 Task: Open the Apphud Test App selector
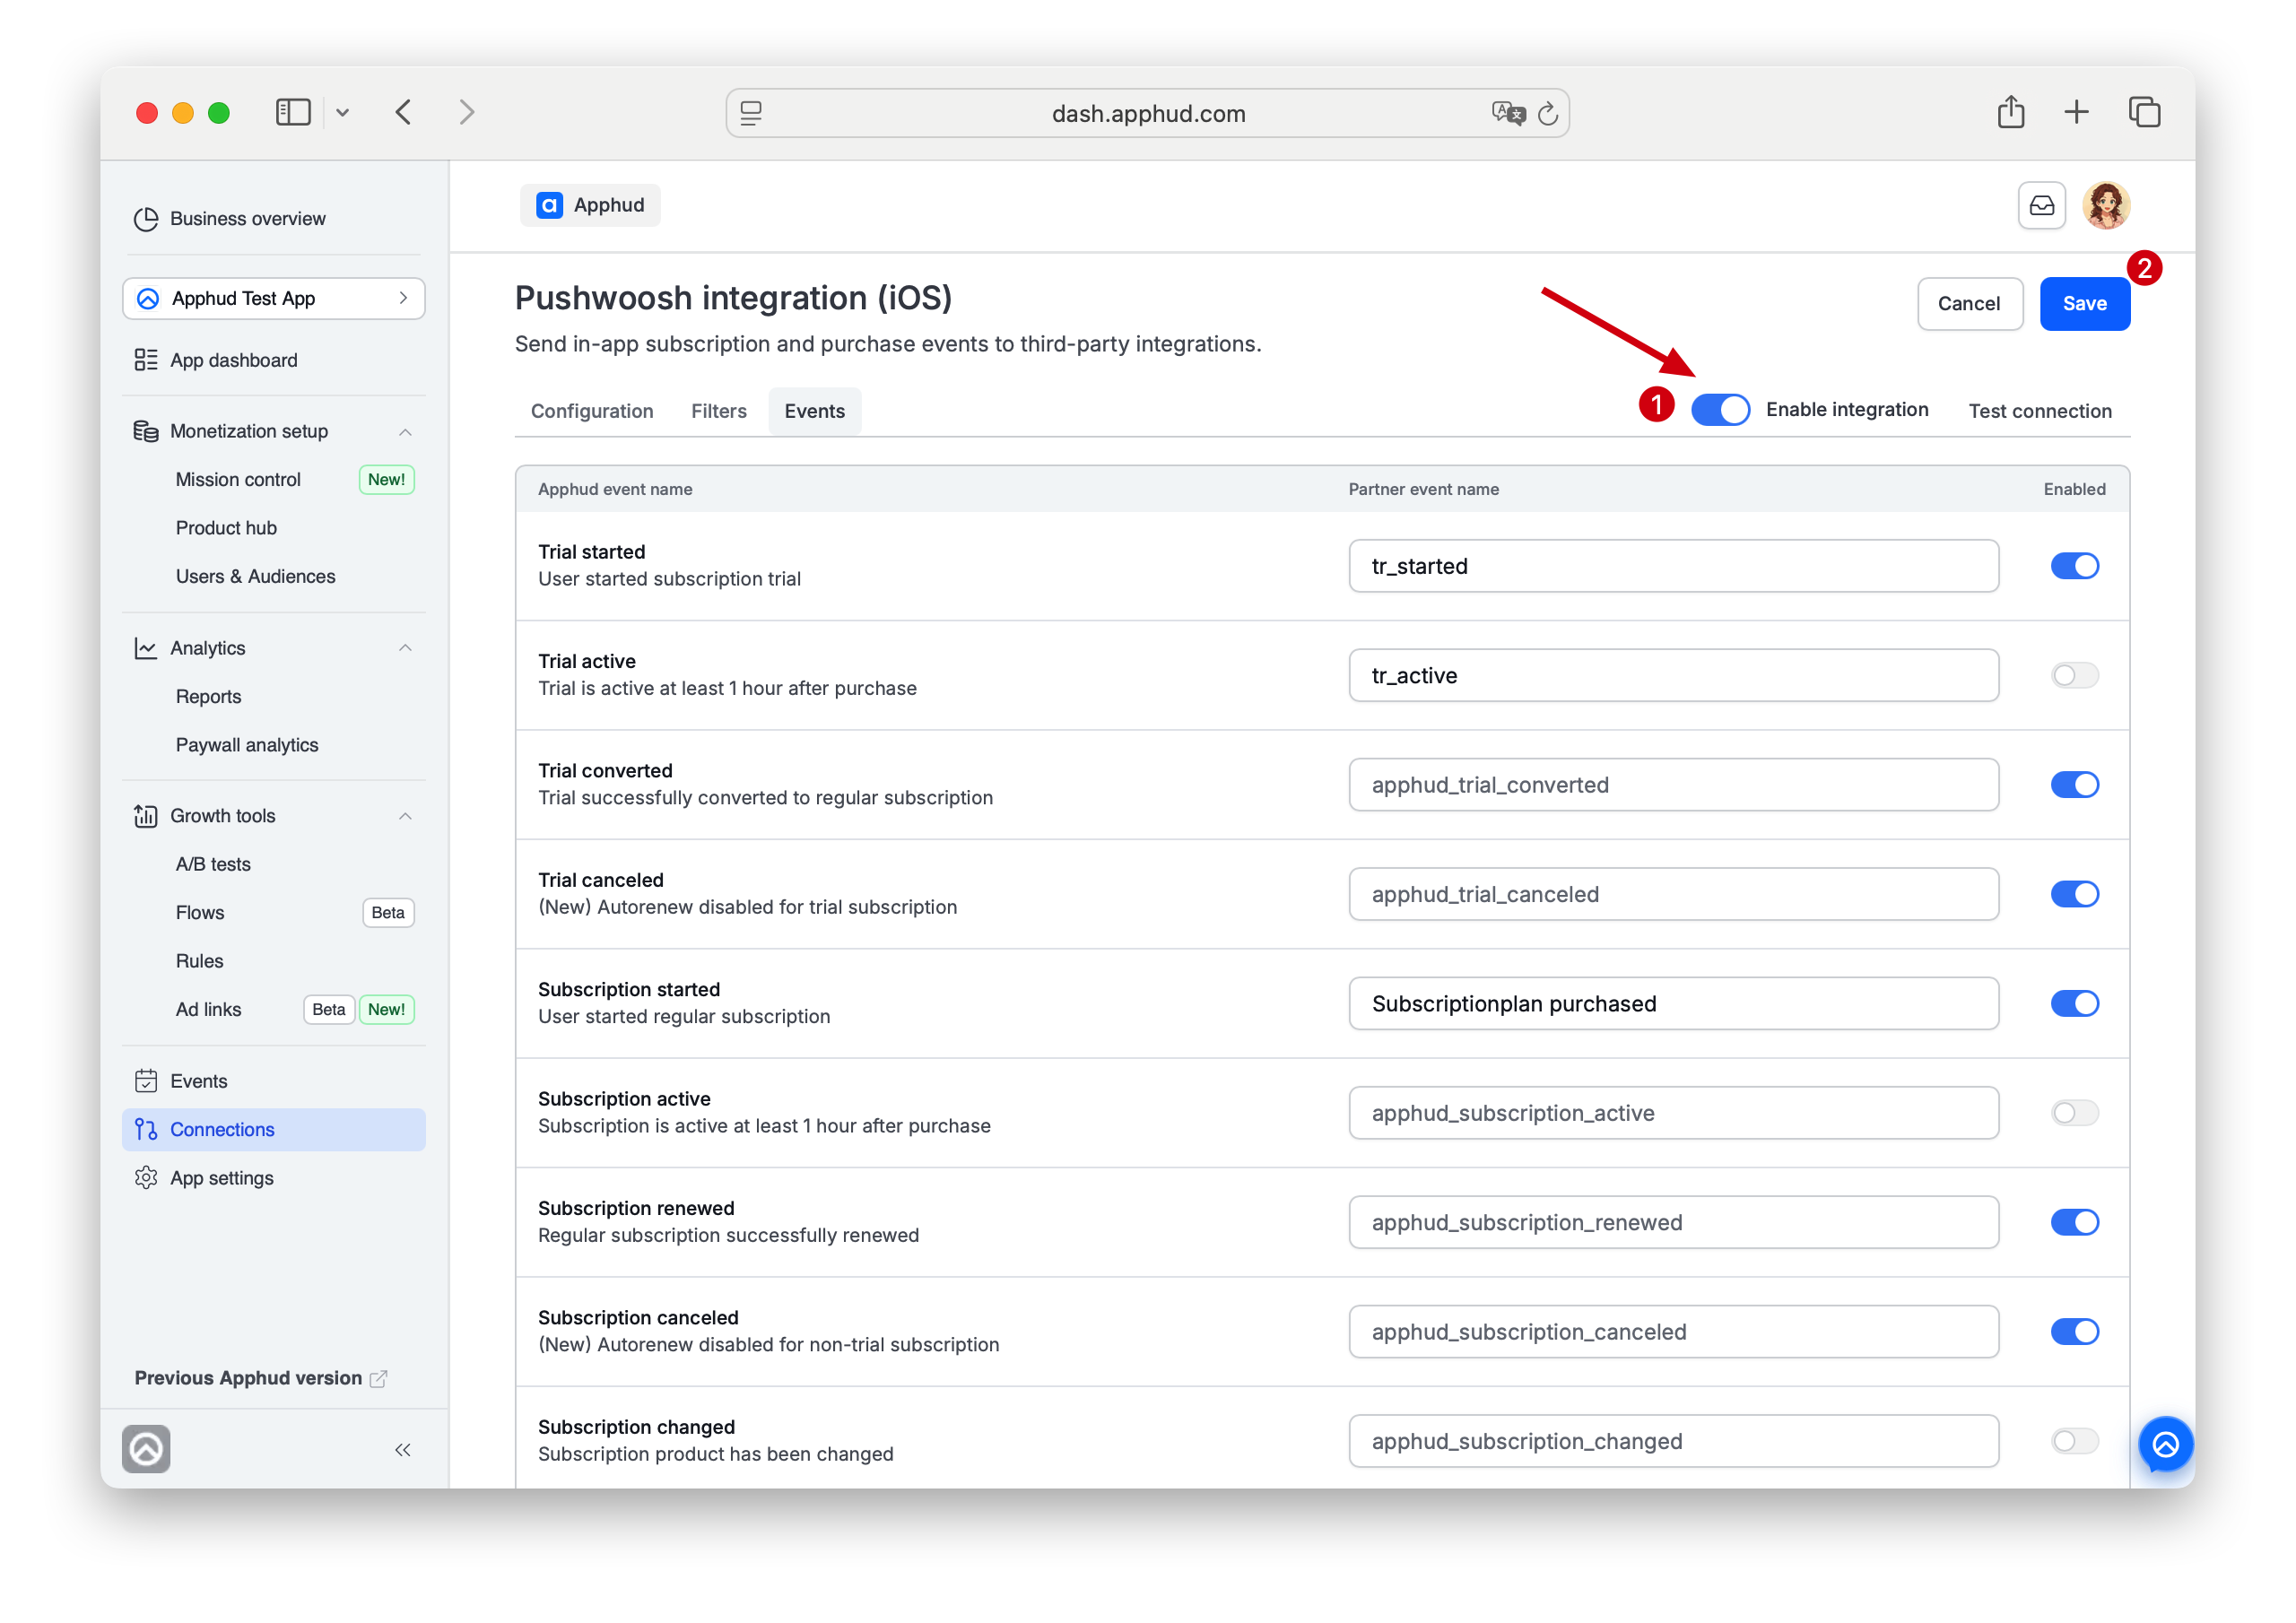pos(273,298)
